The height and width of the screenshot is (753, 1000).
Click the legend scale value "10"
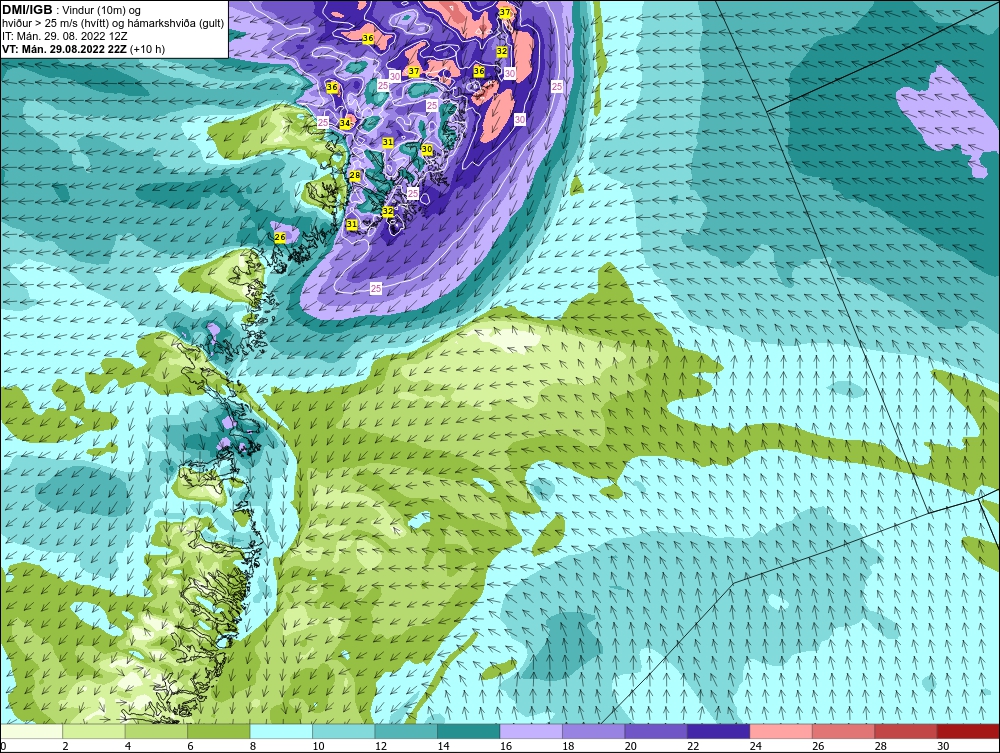[x=318, y=746]
